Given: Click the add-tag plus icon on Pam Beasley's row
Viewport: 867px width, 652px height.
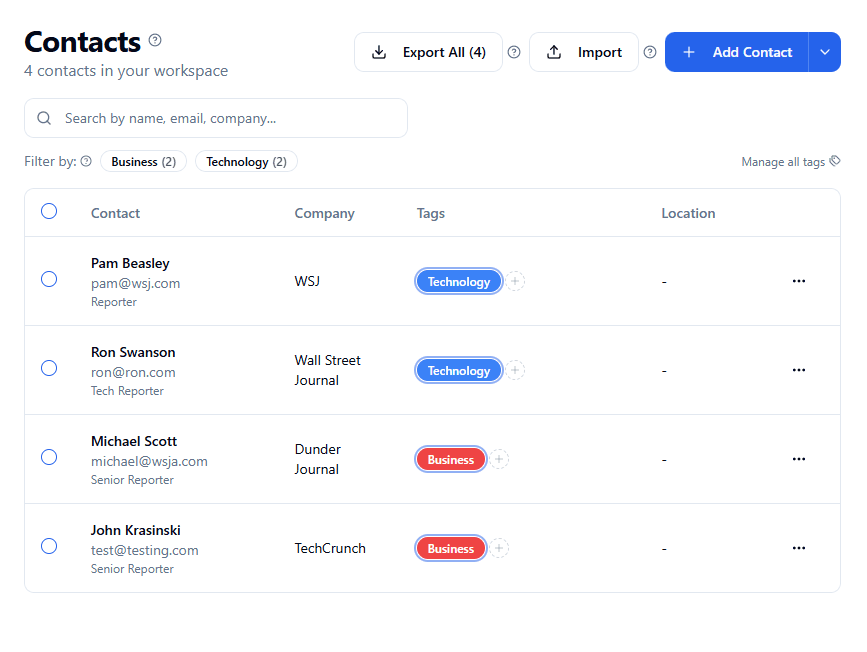Looking at the screenshot, I should (515, 281).
